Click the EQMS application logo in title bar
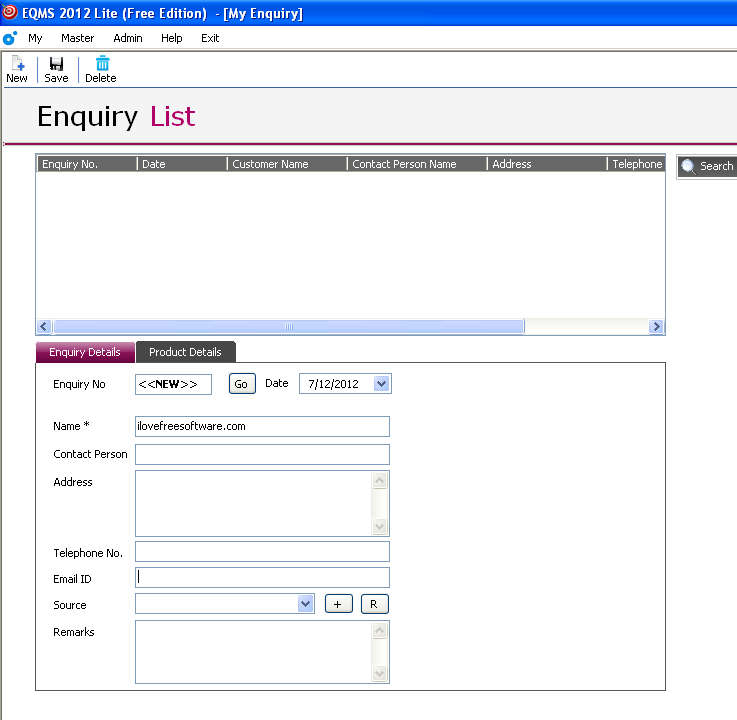This screenshot has width=737, height=720. click(9, 11)
